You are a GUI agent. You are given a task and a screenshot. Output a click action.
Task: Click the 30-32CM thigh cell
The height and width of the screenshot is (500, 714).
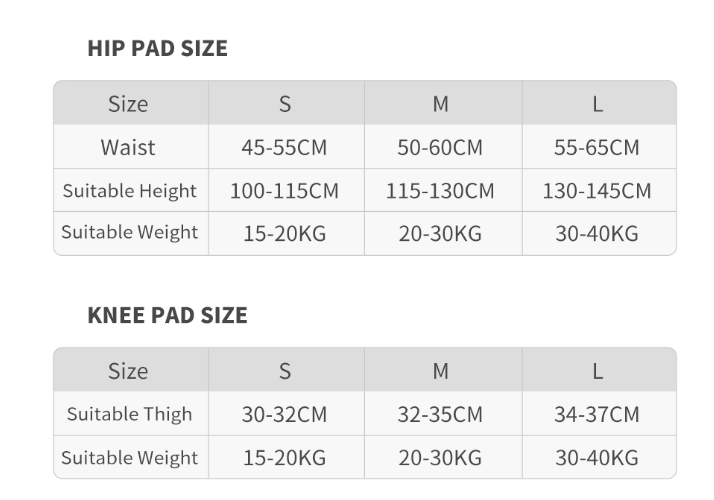pos(284,414)
